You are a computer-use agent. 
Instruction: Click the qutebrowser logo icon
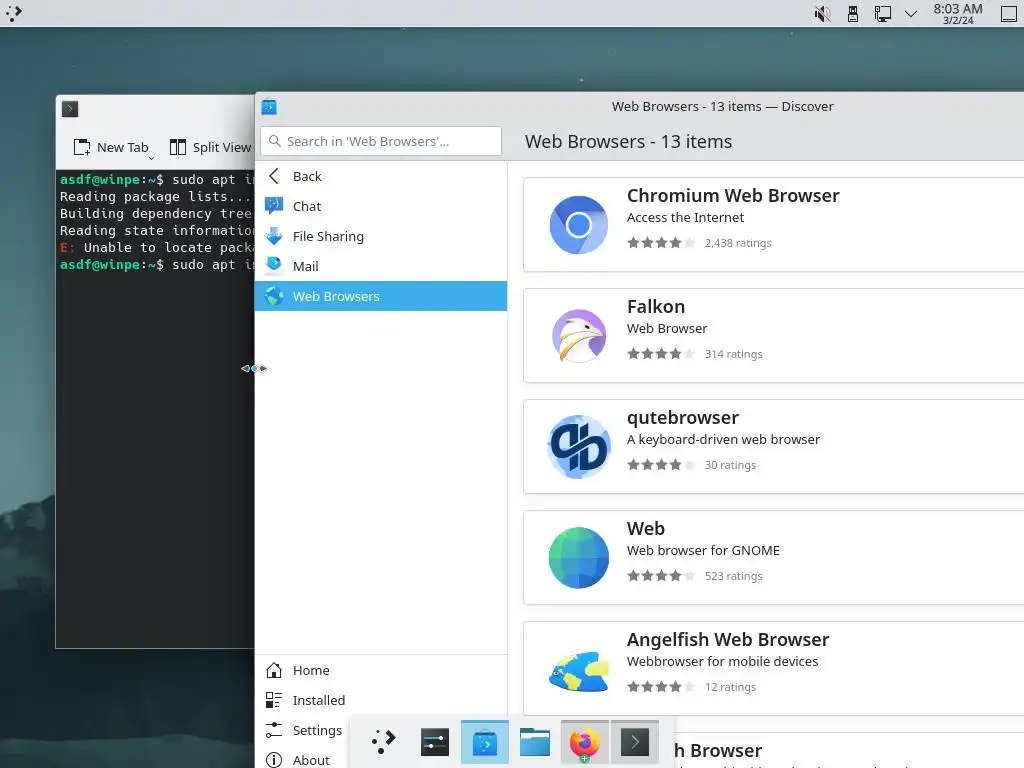click(x=579, y=447)
